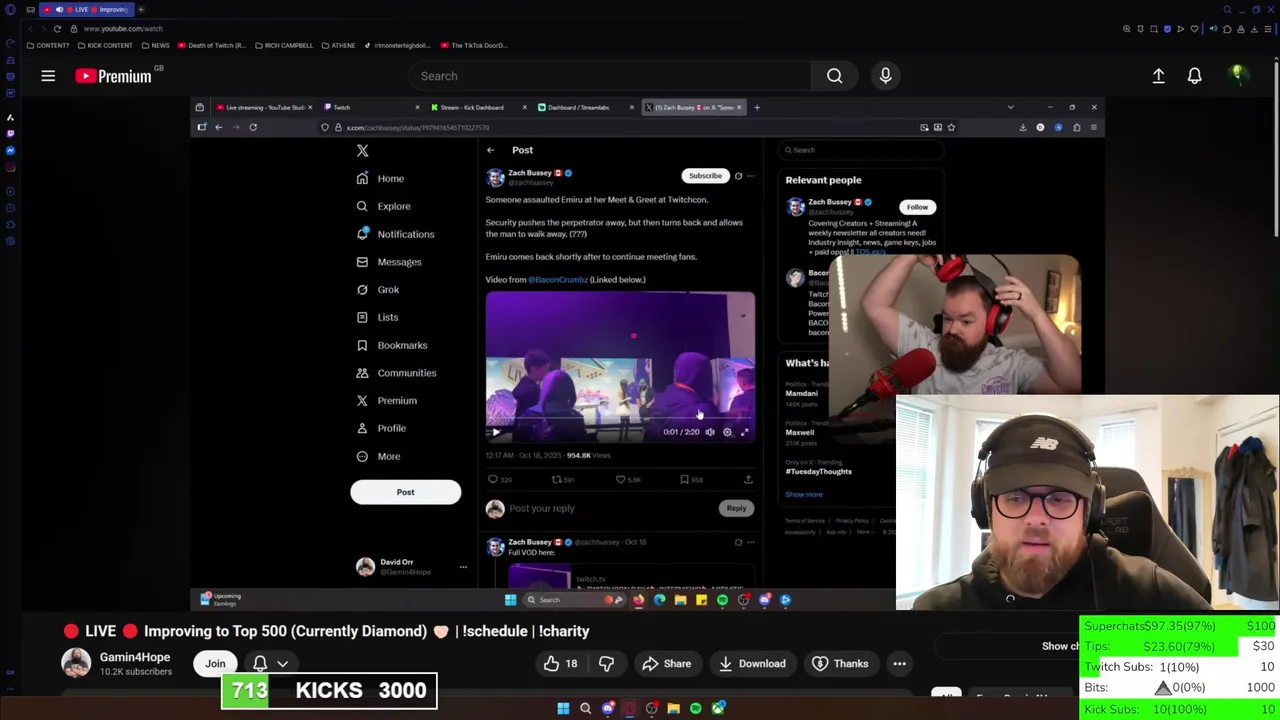The width and height of the screenshot is (1280, 720).
Task: Click the YouTube search magnifier button
Action: [834, 76]
